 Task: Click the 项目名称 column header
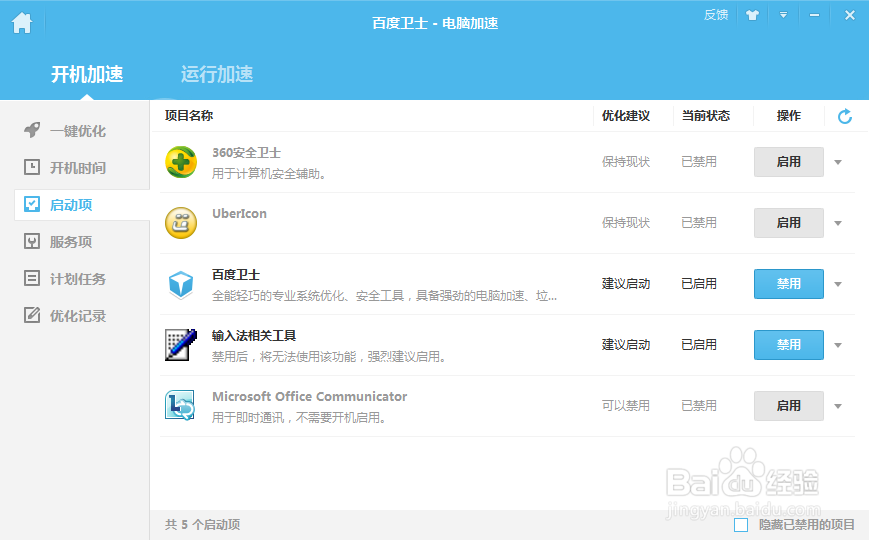click(x=189, y=116)
